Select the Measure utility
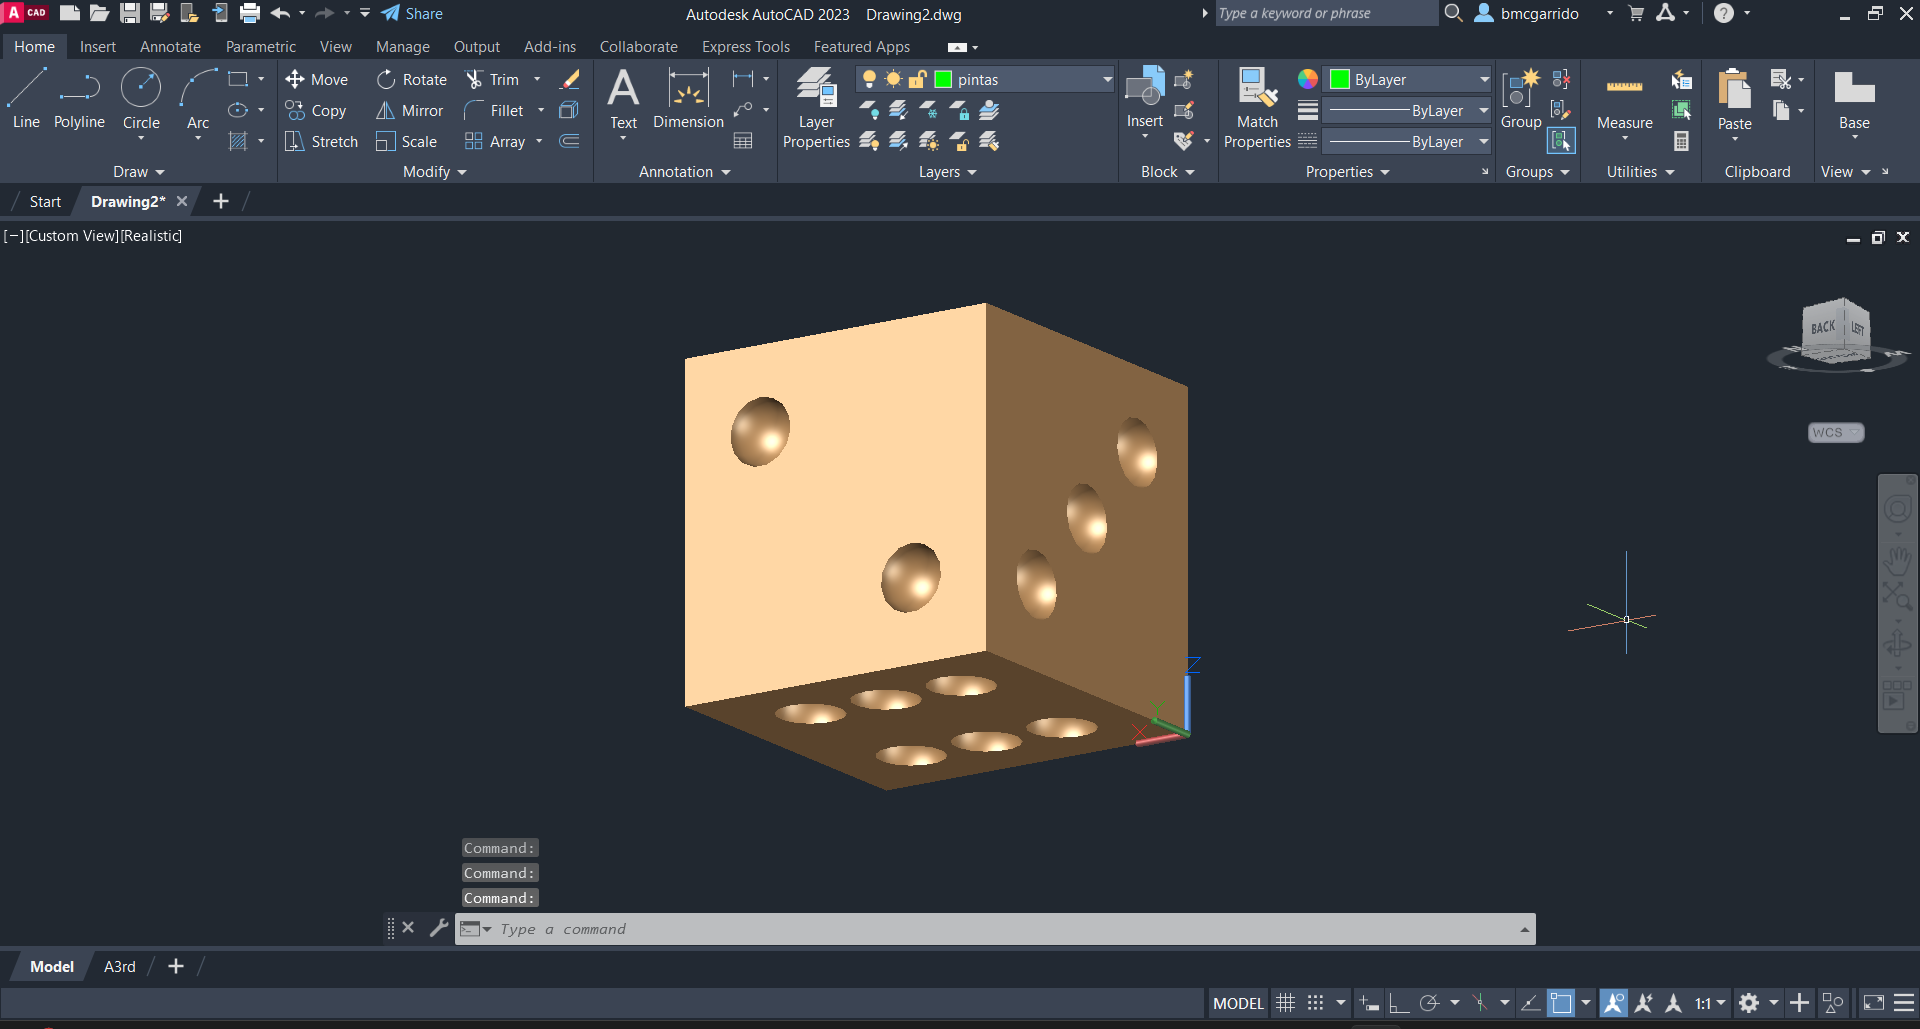 pyautogui.click(x=1624, y=100)
